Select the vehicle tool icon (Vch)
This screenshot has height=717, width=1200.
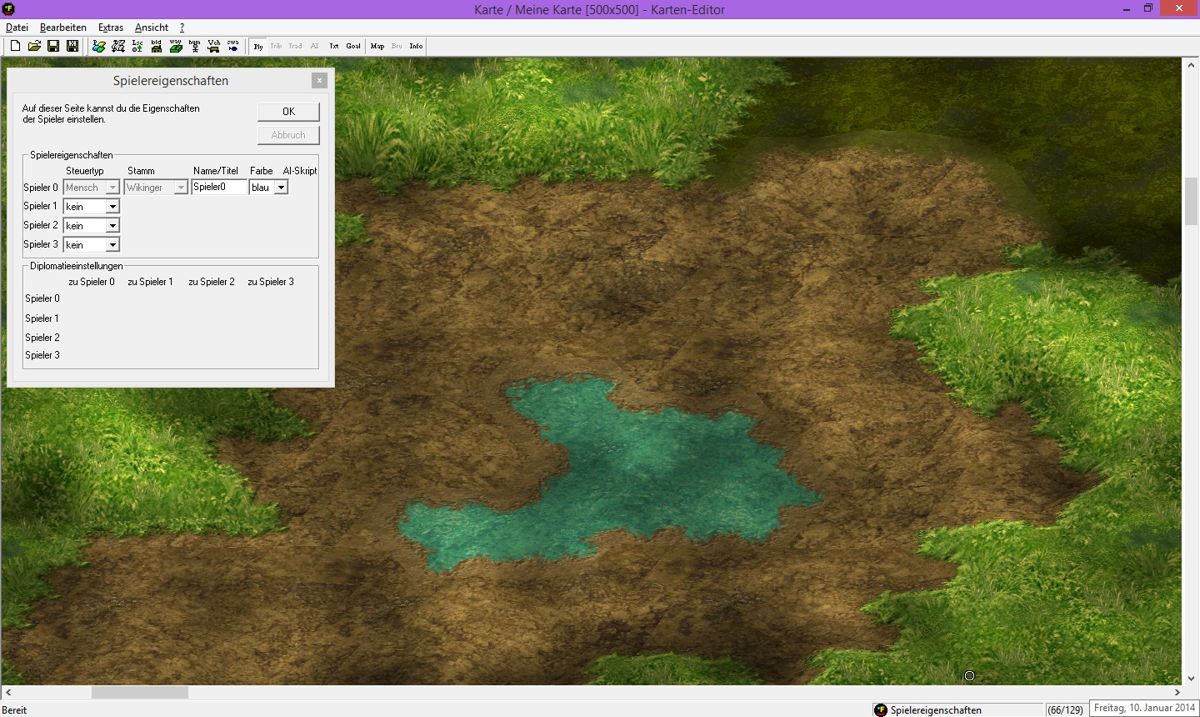point(214,46)
